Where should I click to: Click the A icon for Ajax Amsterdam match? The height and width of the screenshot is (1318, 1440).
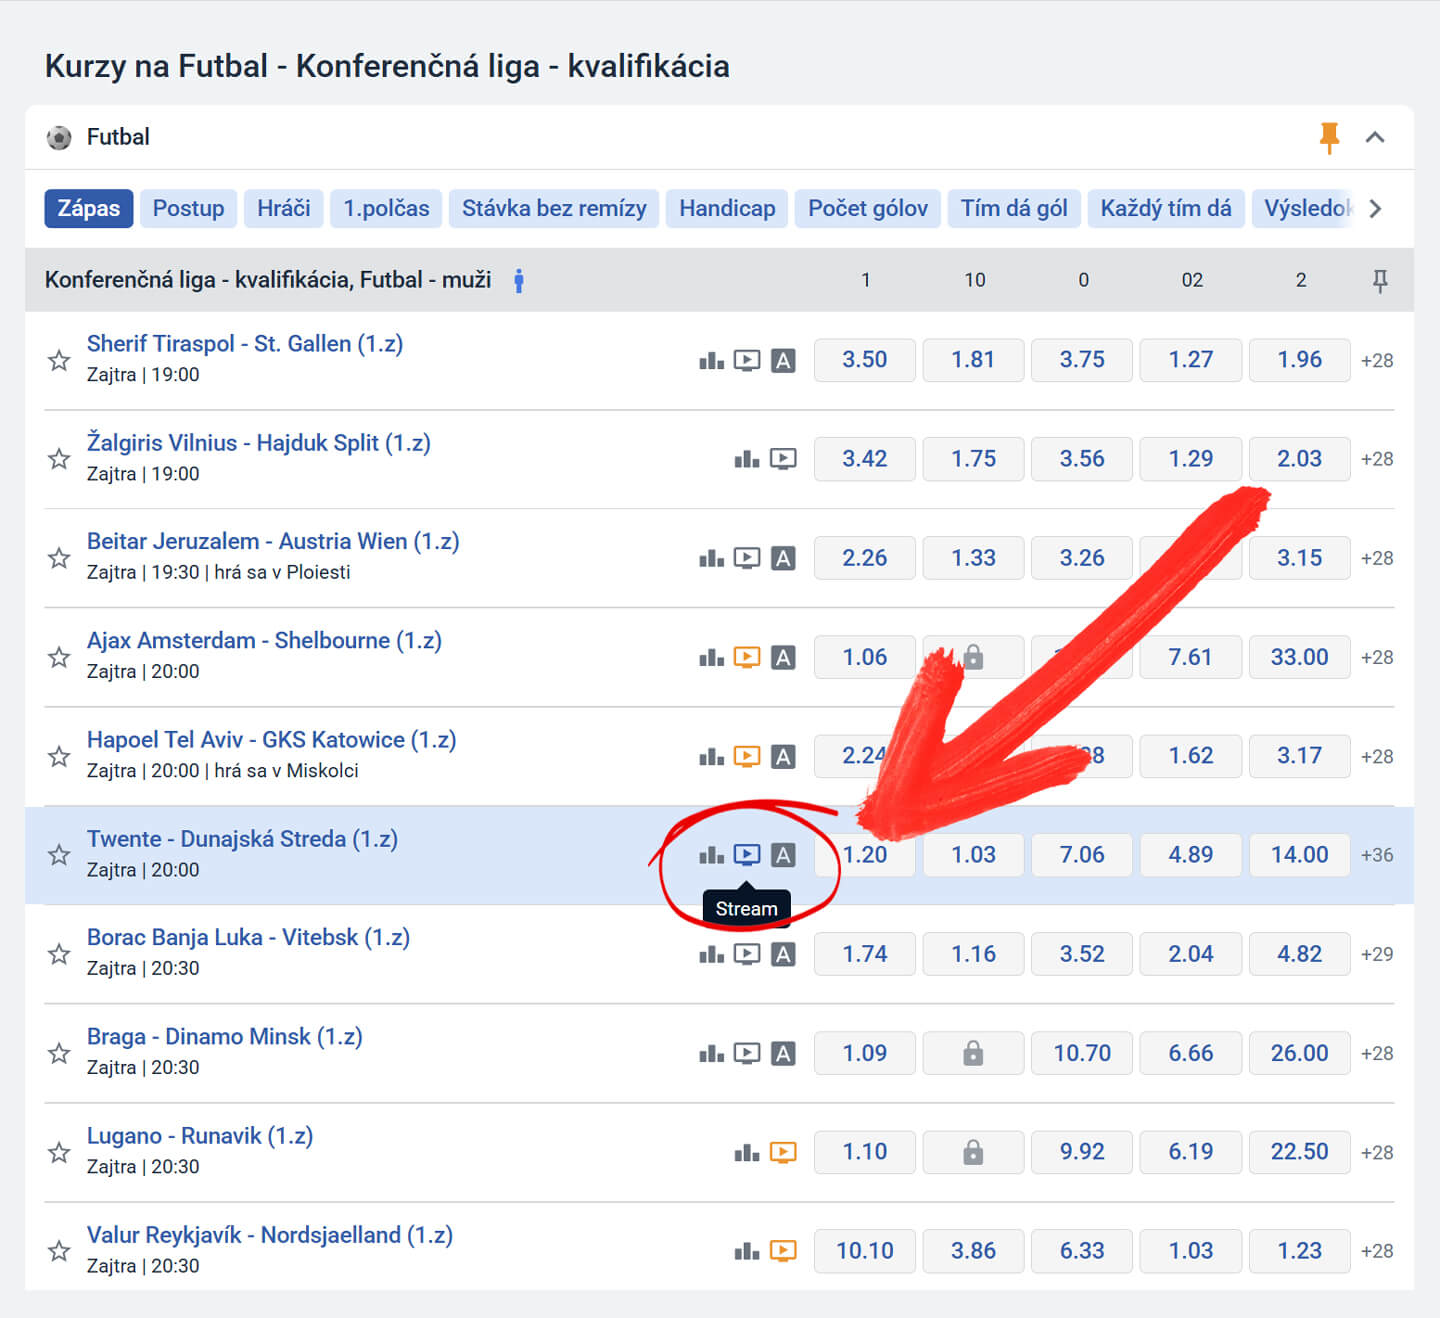[784, 657]
